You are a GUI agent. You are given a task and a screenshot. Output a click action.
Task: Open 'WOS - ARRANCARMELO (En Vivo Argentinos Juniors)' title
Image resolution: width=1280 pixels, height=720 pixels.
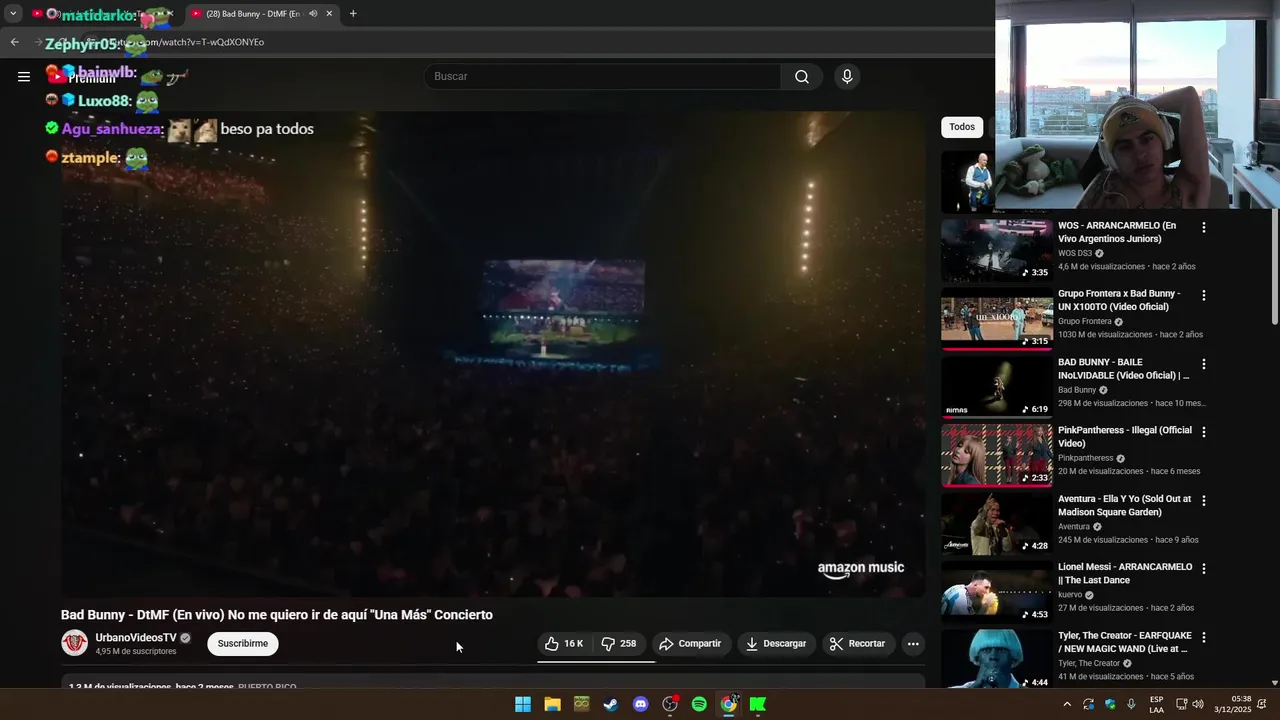pyautogui.click(x=1116, y=232)
